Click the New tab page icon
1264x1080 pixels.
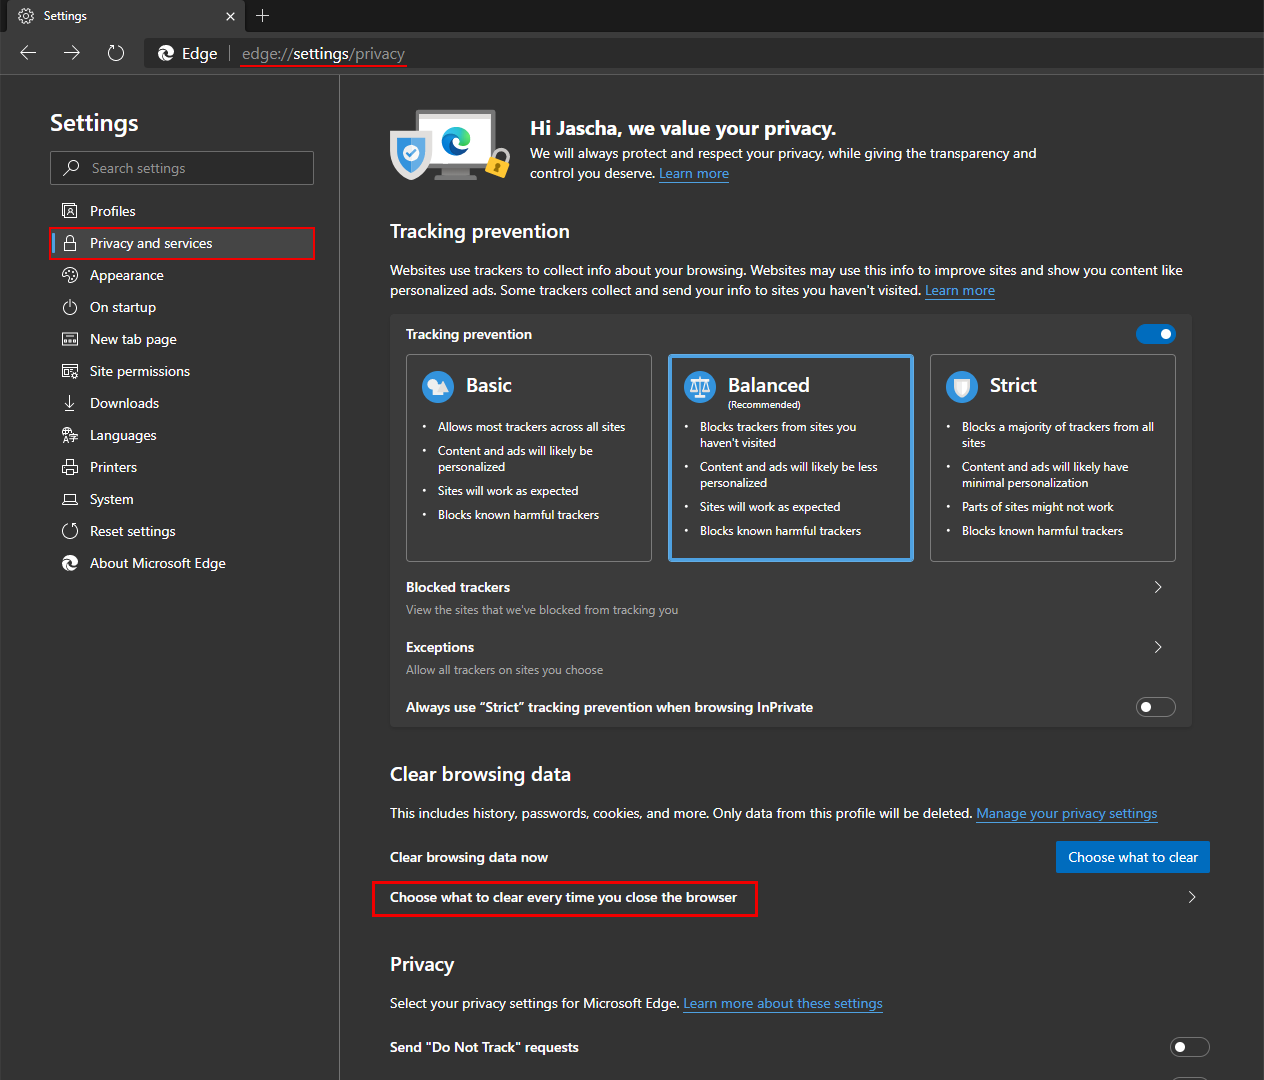point(70,339)
